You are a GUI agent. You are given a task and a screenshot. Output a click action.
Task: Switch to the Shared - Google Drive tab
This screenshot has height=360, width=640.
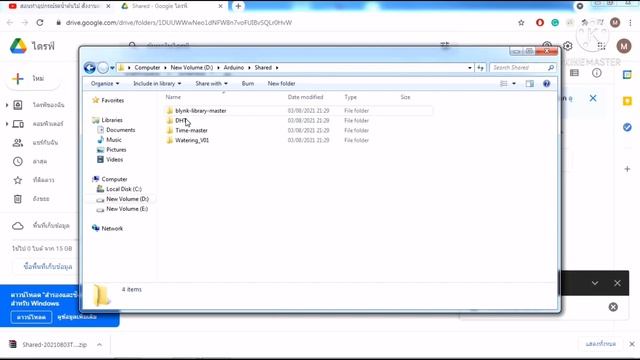[x=171, y=6]
